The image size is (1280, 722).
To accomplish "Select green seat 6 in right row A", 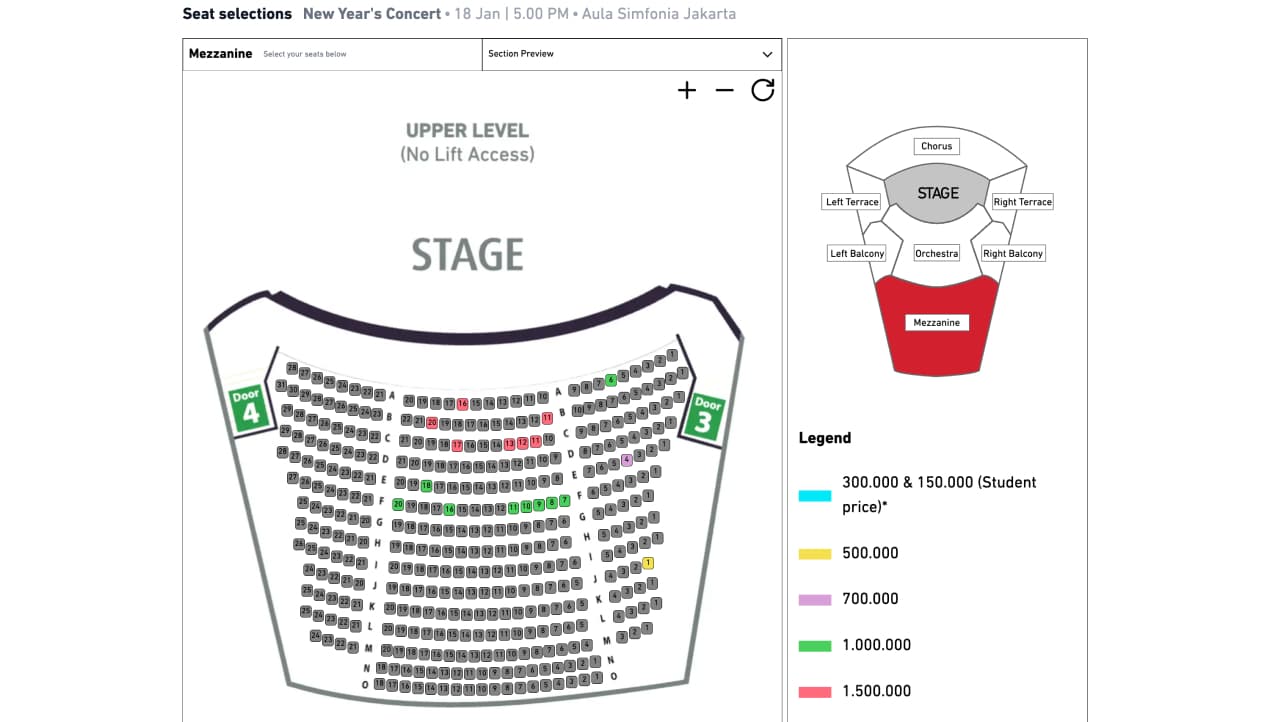I will click(611, 380).
